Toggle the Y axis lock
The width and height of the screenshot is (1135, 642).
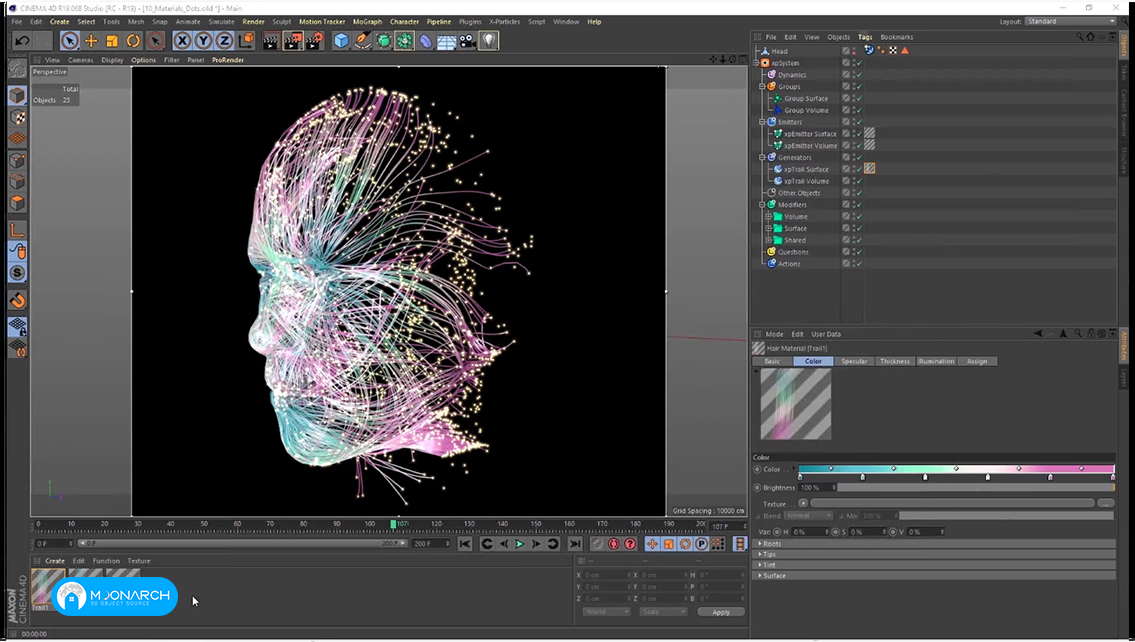(x=203, y=41)
